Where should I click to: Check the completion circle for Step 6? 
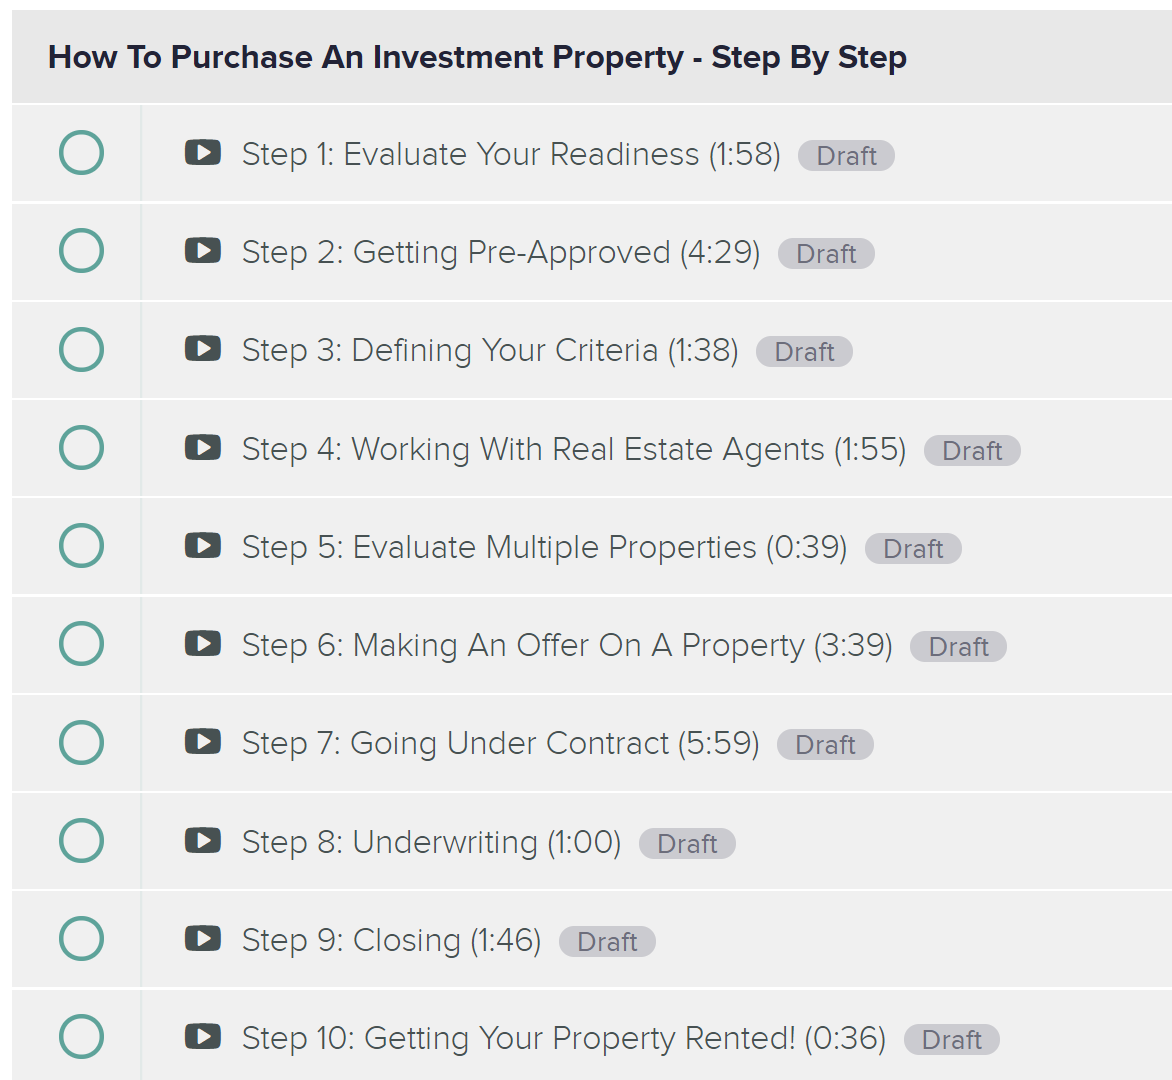point(81,644)
